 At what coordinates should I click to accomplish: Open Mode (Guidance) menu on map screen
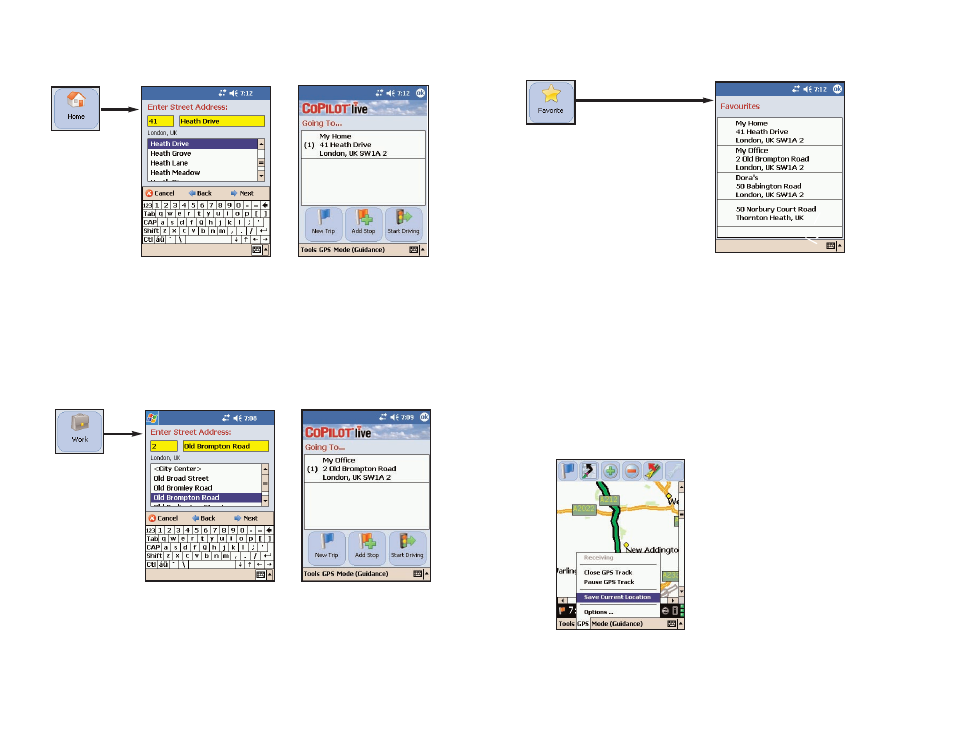coord(617,624)
